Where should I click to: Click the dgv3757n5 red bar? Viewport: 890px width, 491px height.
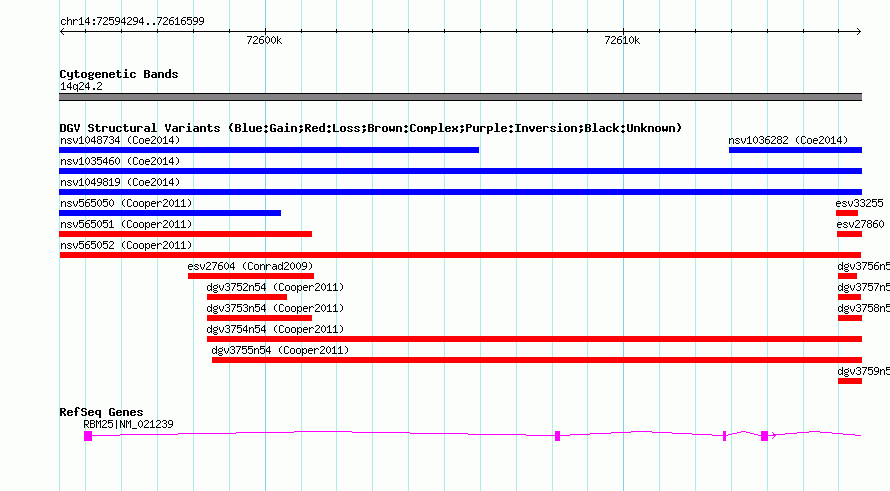pos(850,297)
